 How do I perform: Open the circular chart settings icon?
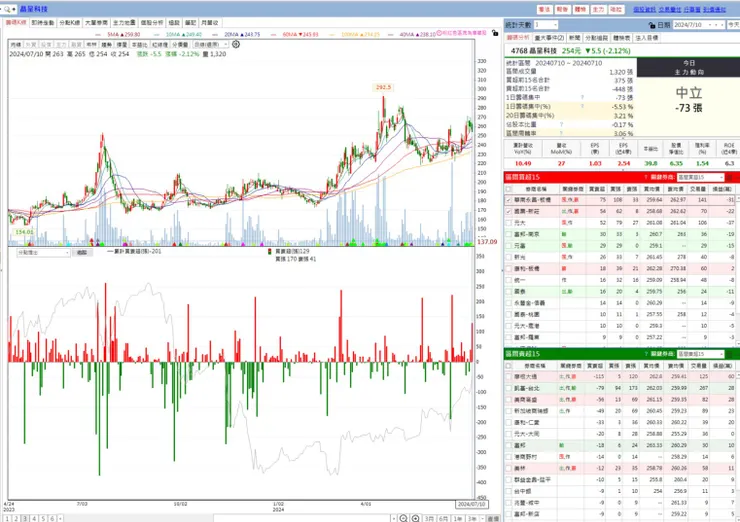coord(235,44)
